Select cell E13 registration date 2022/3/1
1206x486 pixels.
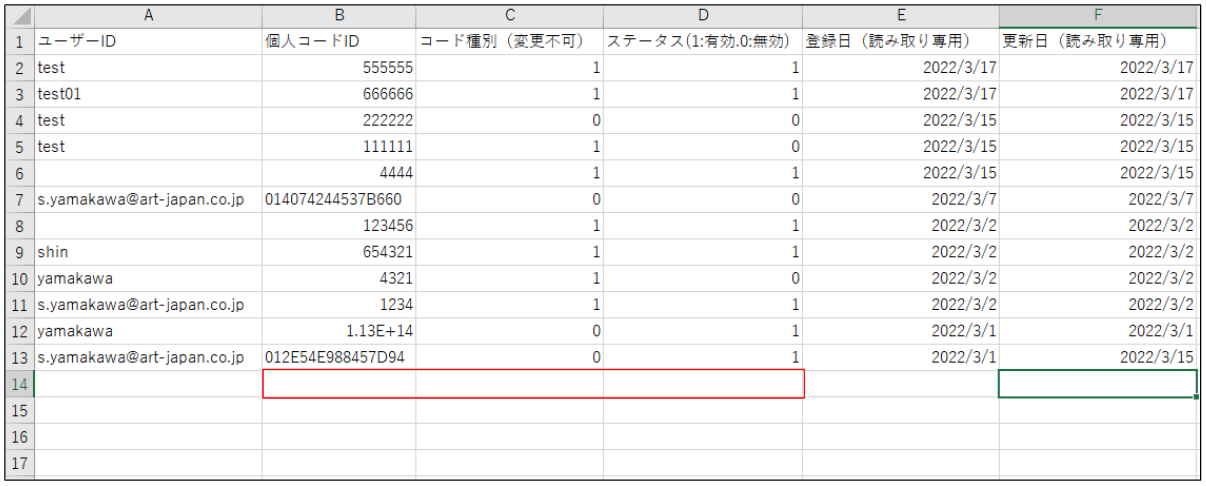pyautogui.click(x=901, y=357)
